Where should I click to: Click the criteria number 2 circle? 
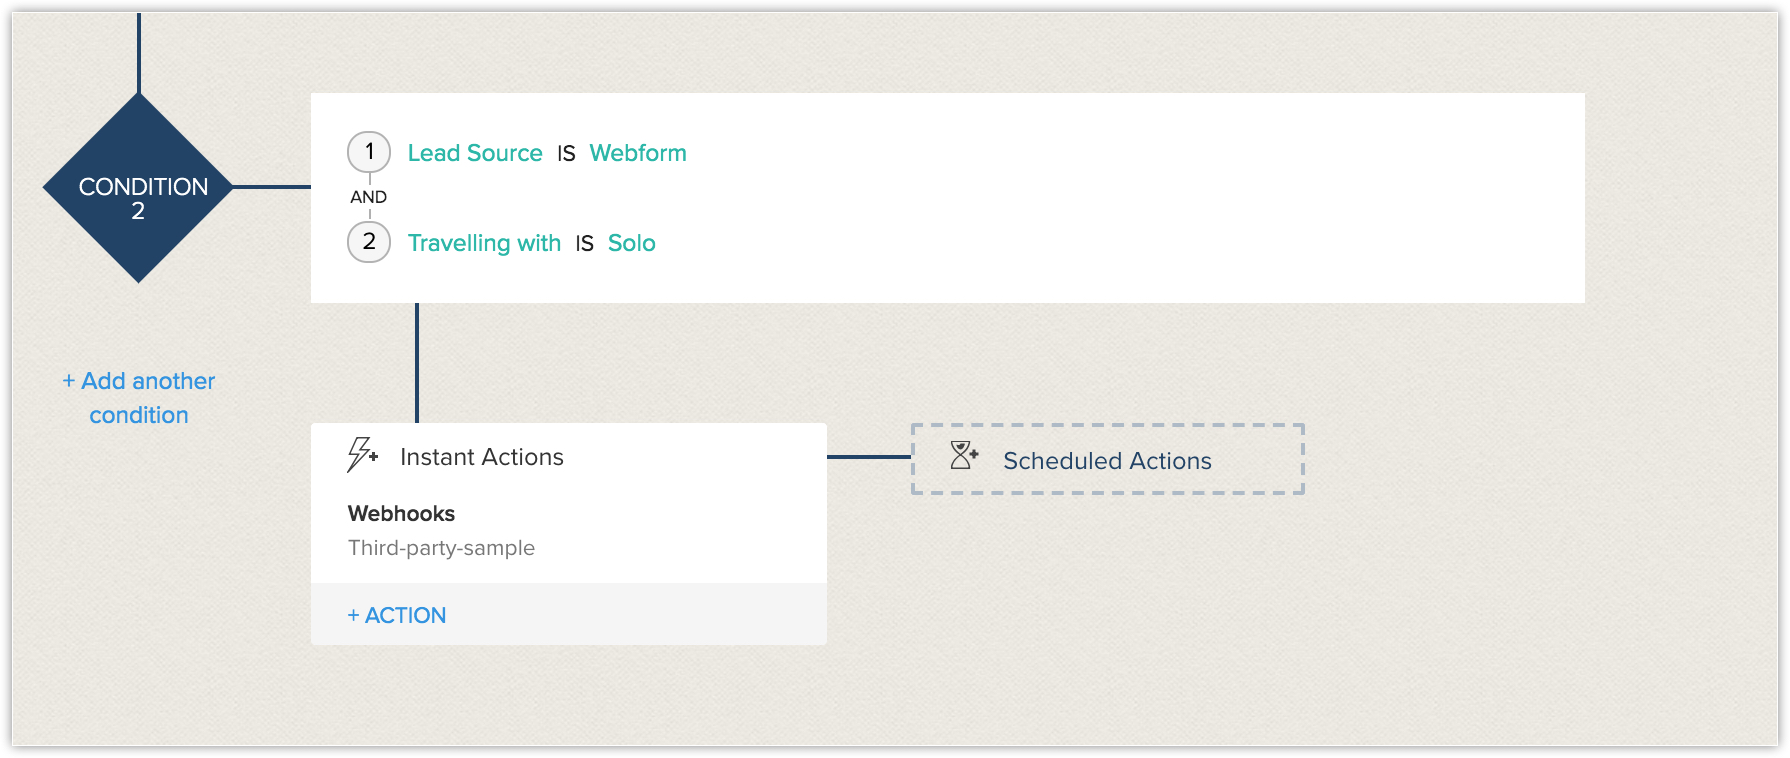(369, 242)
